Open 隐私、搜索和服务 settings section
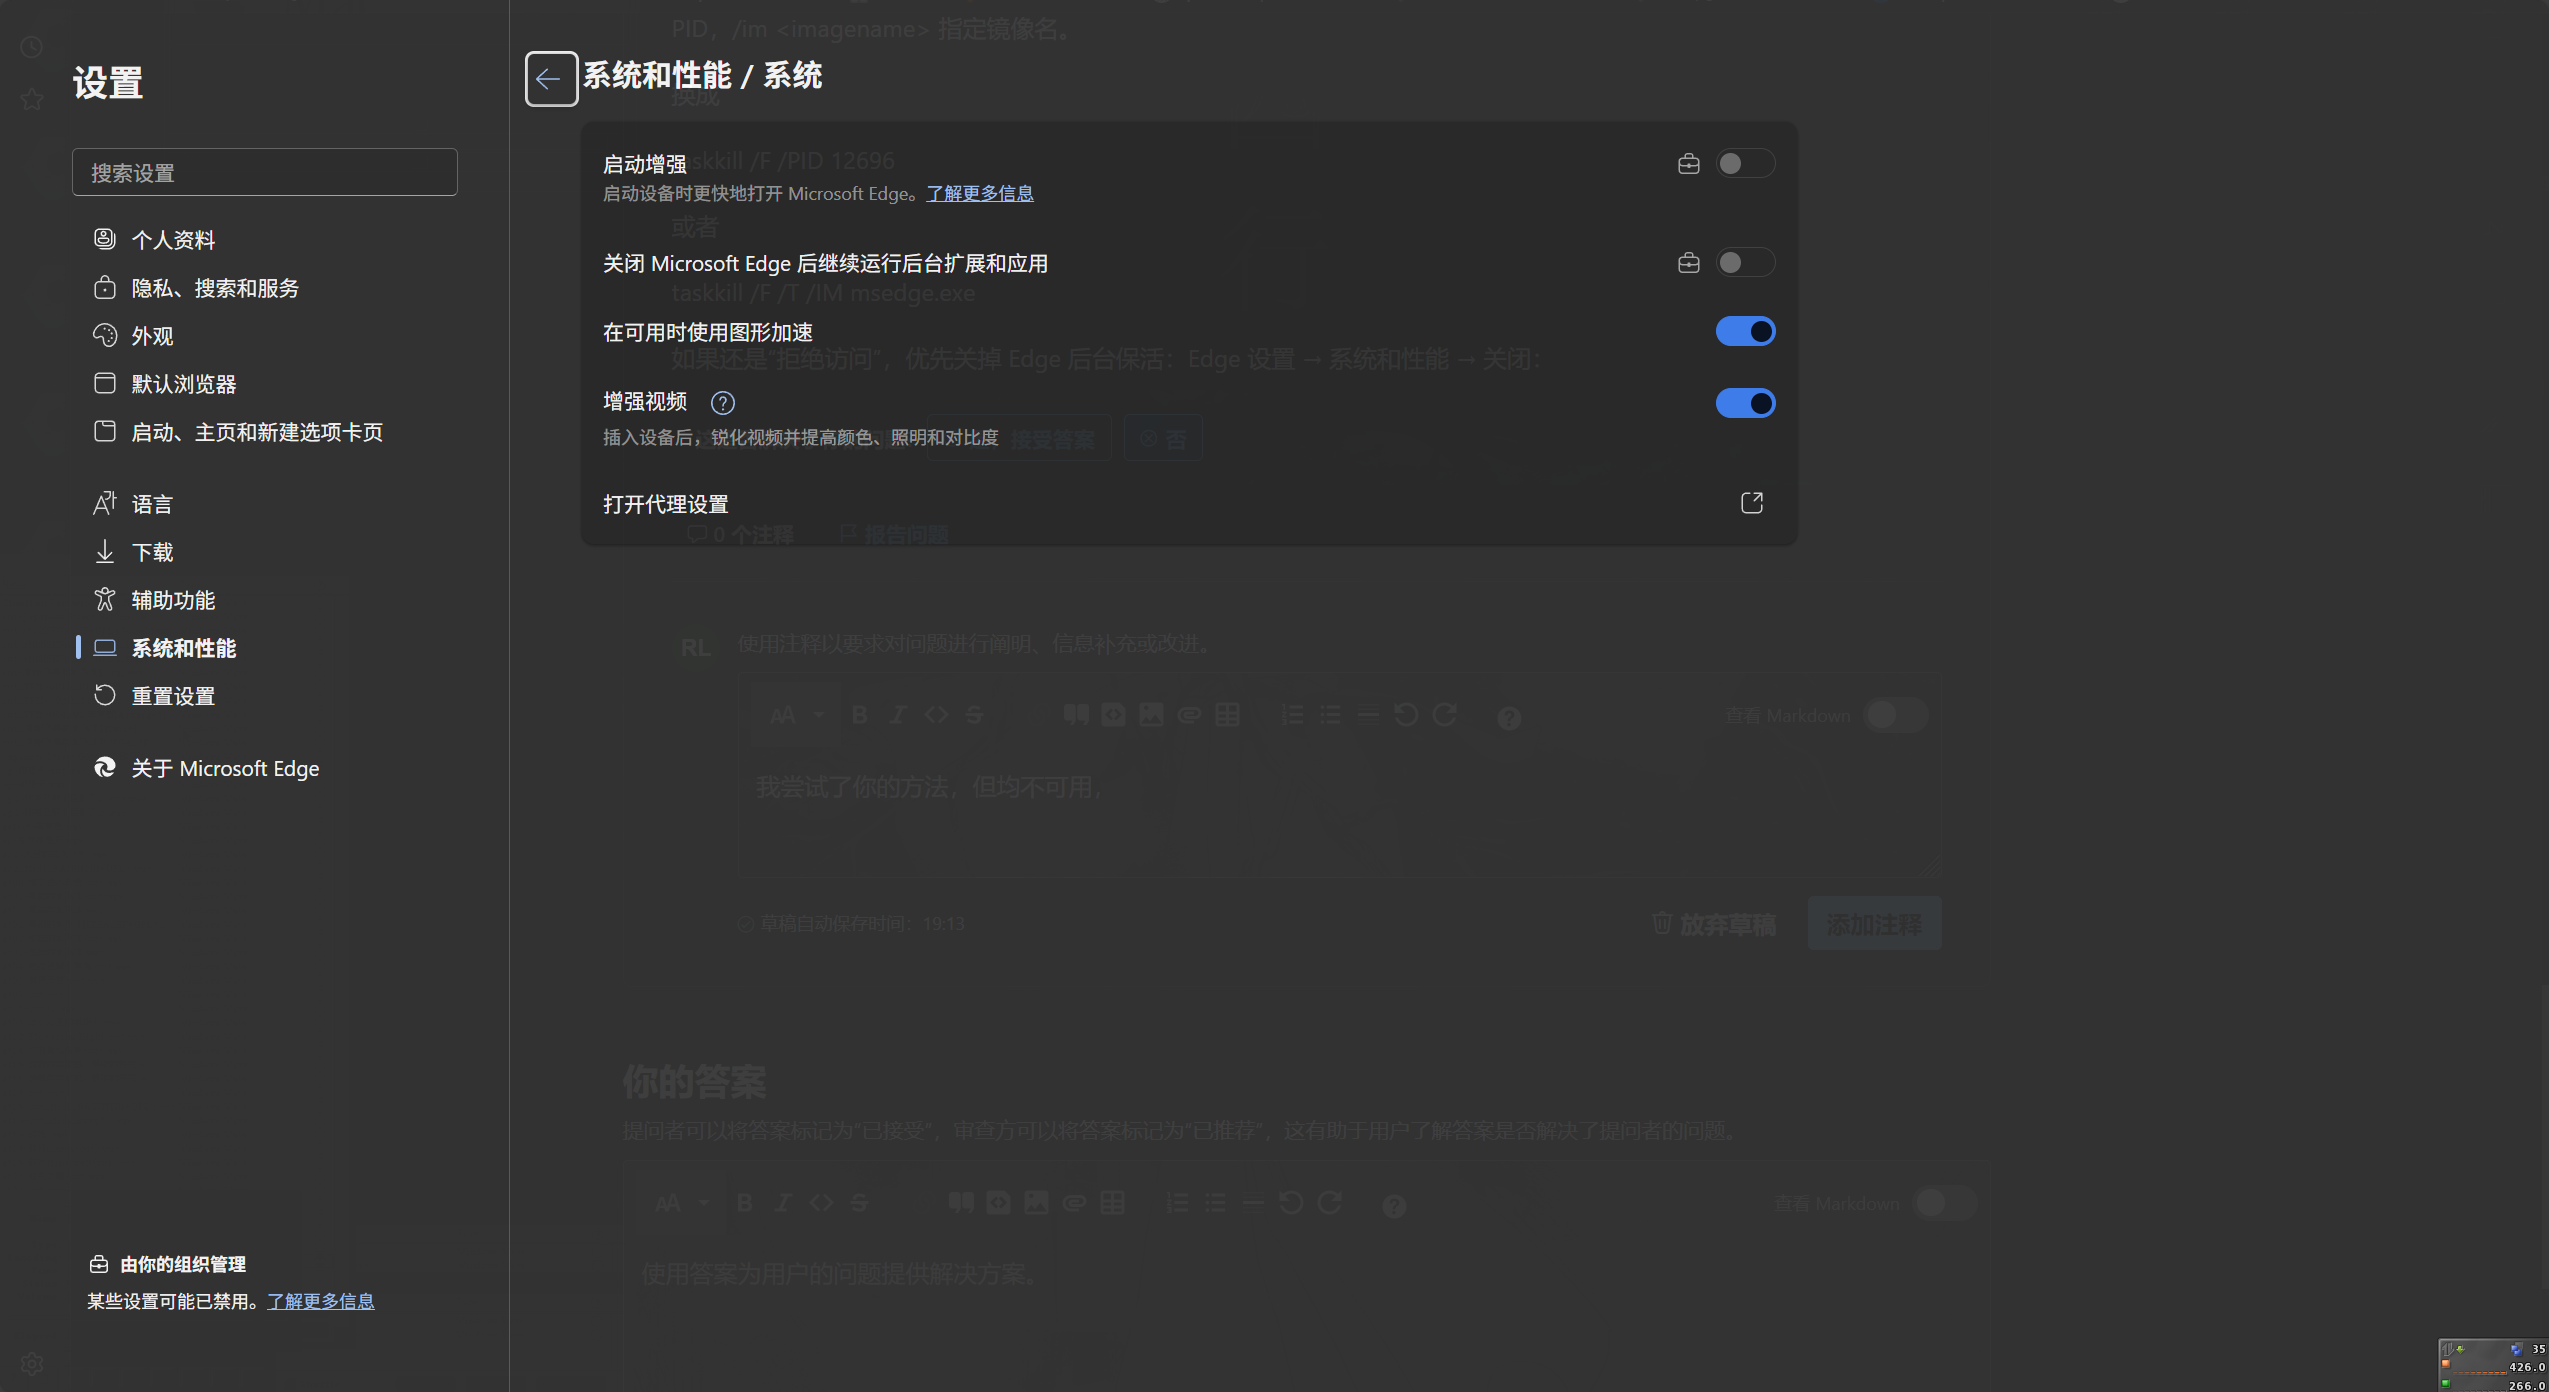This screenshot has height=1392, width=2549. pyautogui.click(x=215, y=288)
